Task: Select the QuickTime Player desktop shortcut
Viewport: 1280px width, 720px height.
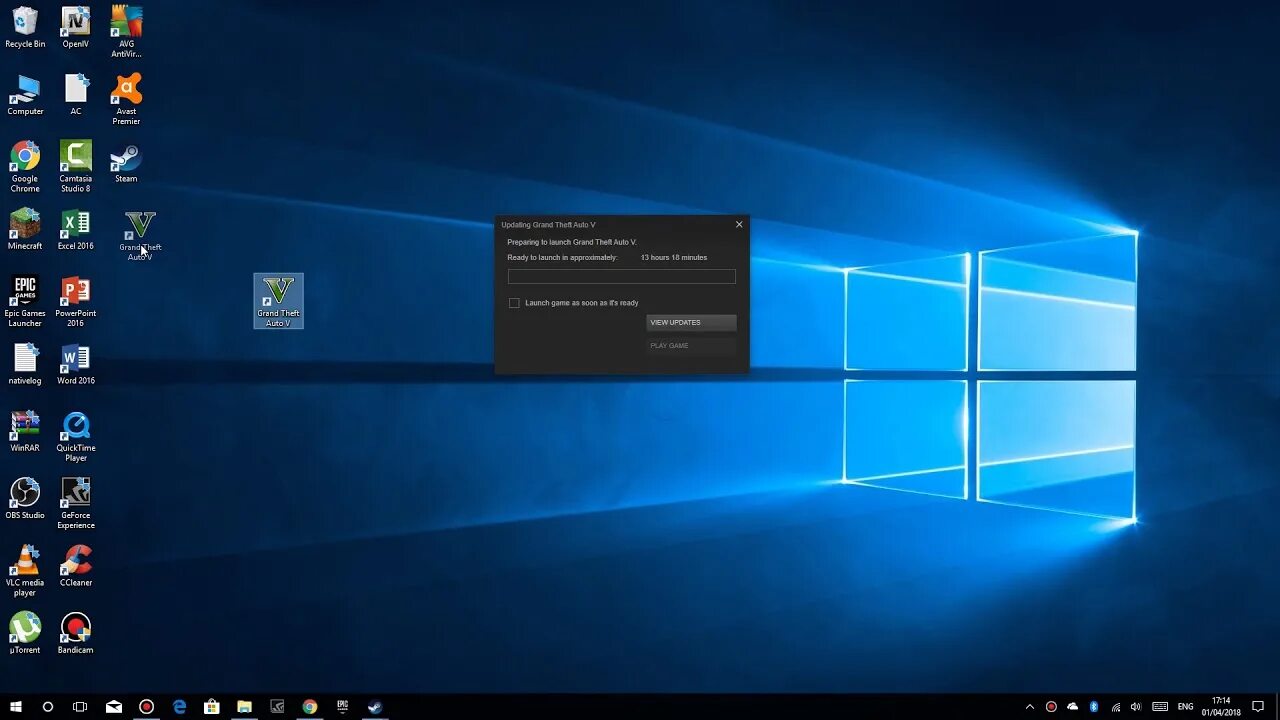Action: click(x=76, y=436)
